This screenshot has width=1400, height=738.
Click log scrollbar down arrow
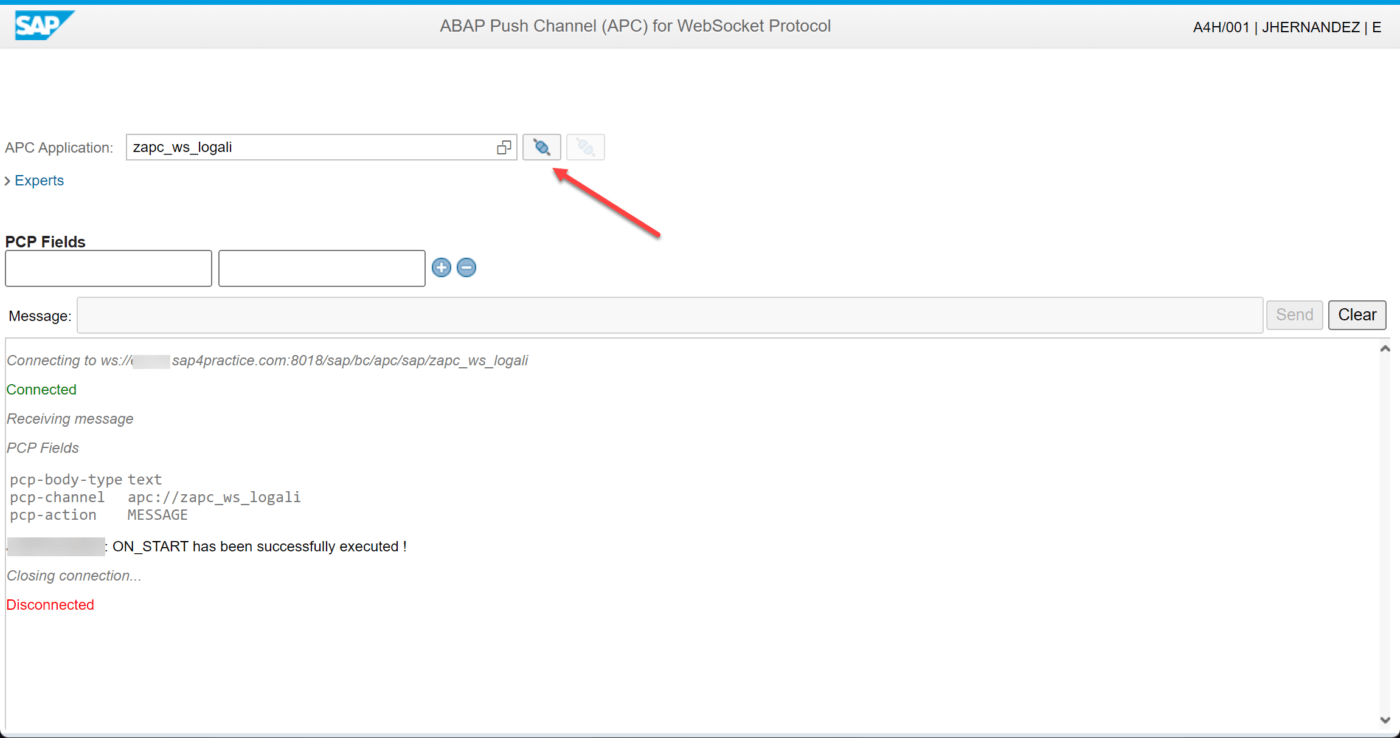click(1385, 720)
